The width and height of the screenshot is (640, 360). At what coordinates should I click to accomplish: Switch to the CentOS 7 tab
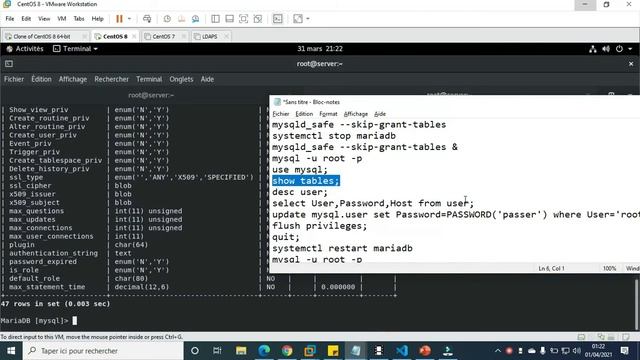[163, 36]
